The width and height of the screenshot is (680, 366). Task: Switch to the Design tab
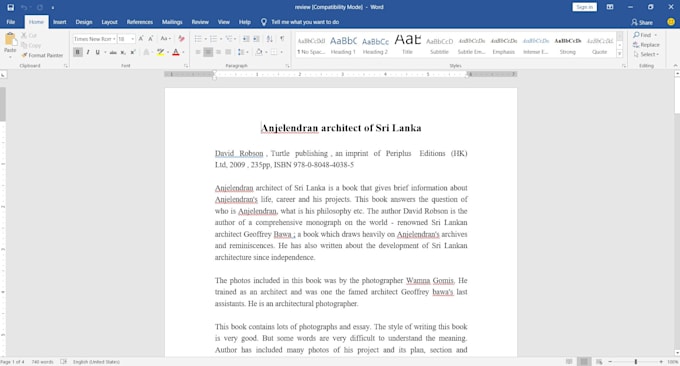coord(84,22)
